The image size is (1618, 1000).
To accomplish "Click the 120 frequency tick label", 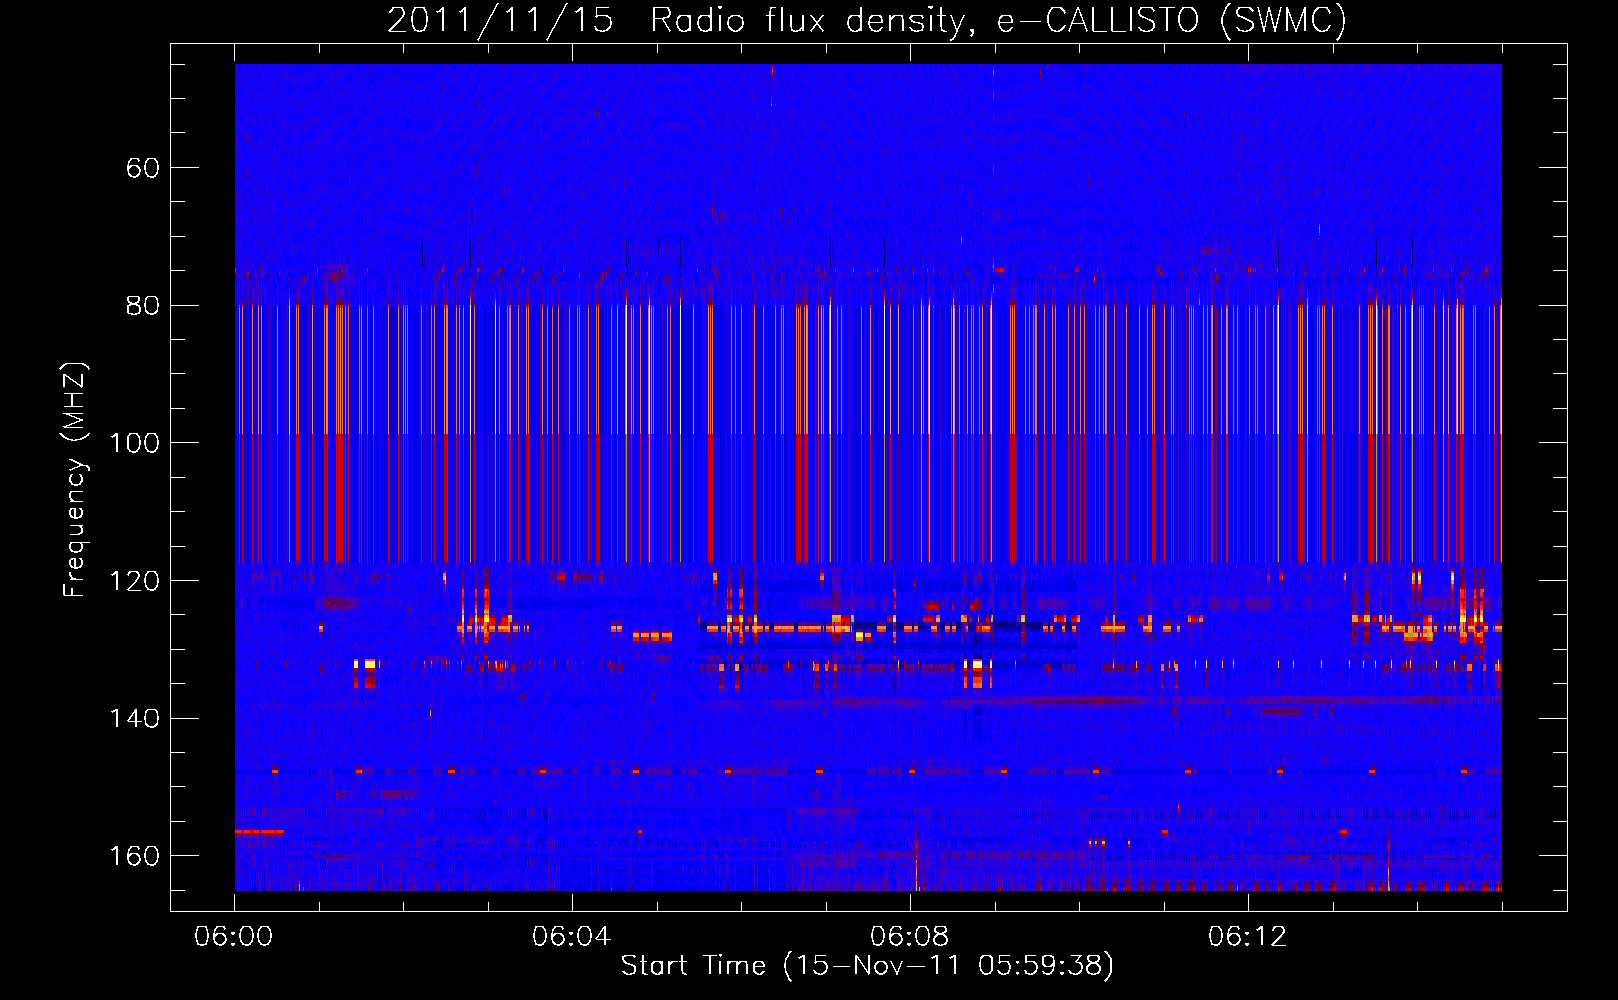I will pyautogui.click(x=134, y=581).
